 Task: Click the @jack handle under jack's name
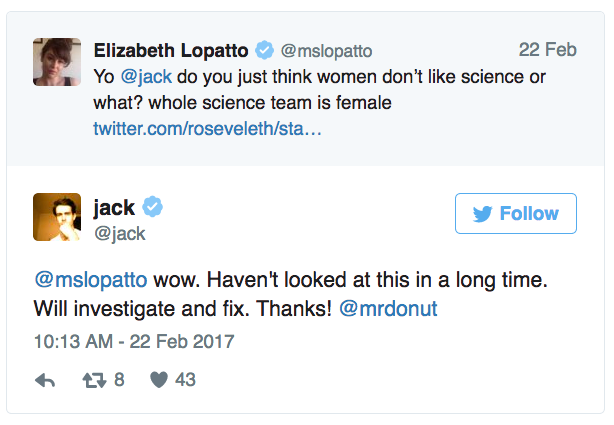120,234
